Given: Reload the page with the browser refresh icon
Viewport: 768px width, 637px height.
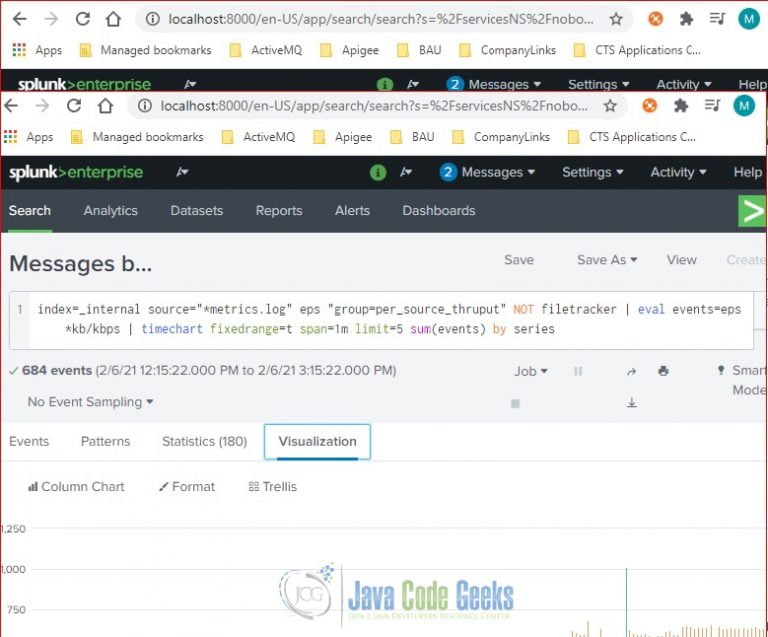Looking at the screenshot, I should point(74,106).
